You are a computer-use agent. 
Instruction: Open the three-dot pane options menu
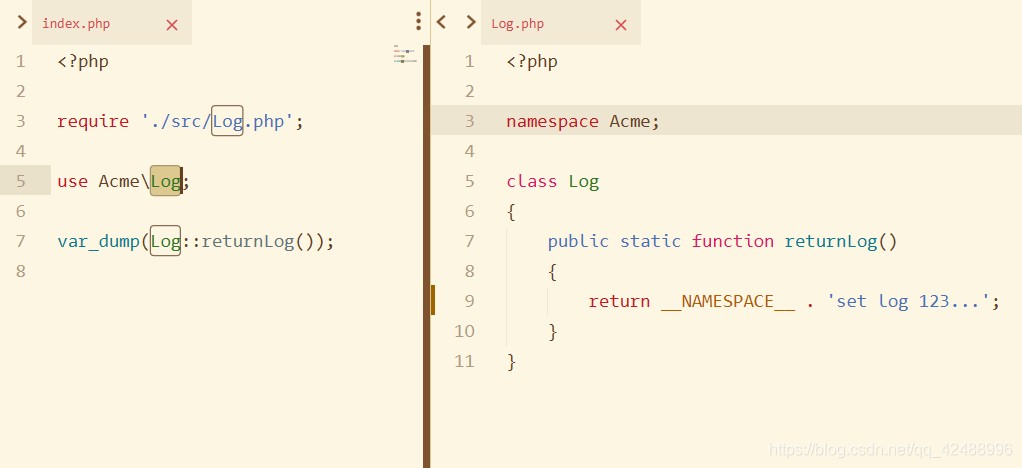click(x=418, y=22)
